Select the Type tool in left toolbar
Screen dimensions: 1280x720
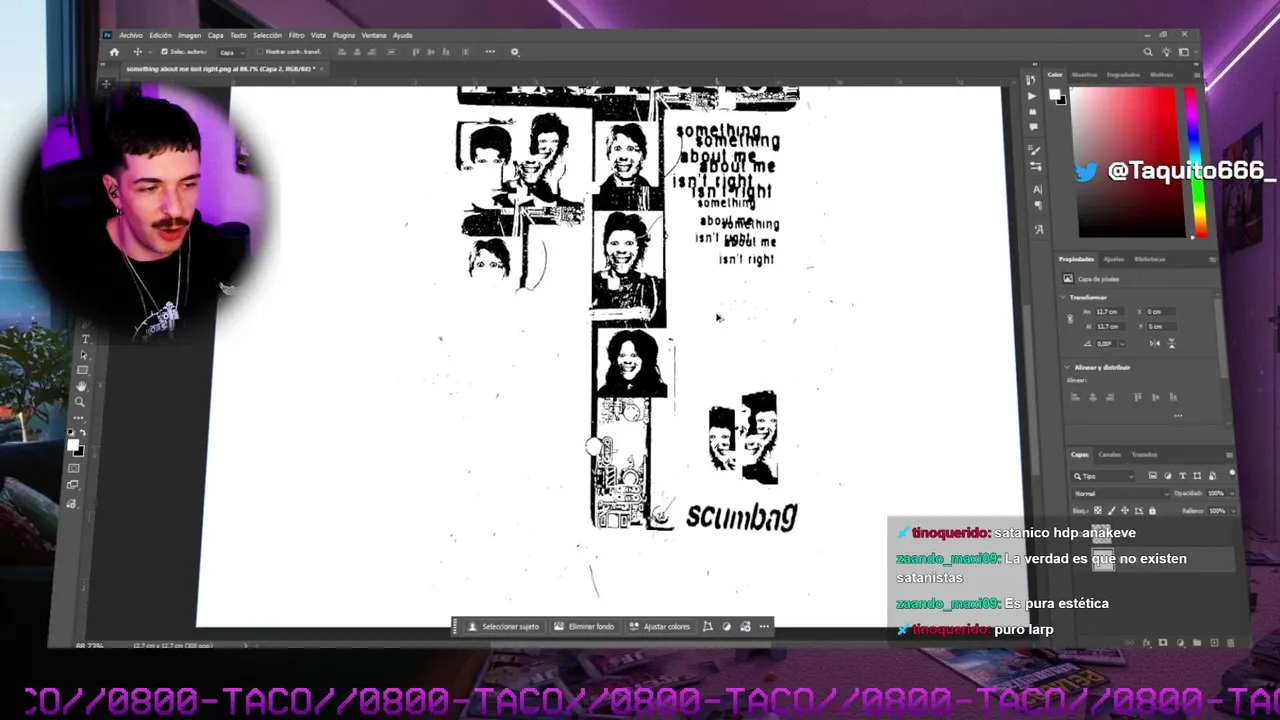84,339
